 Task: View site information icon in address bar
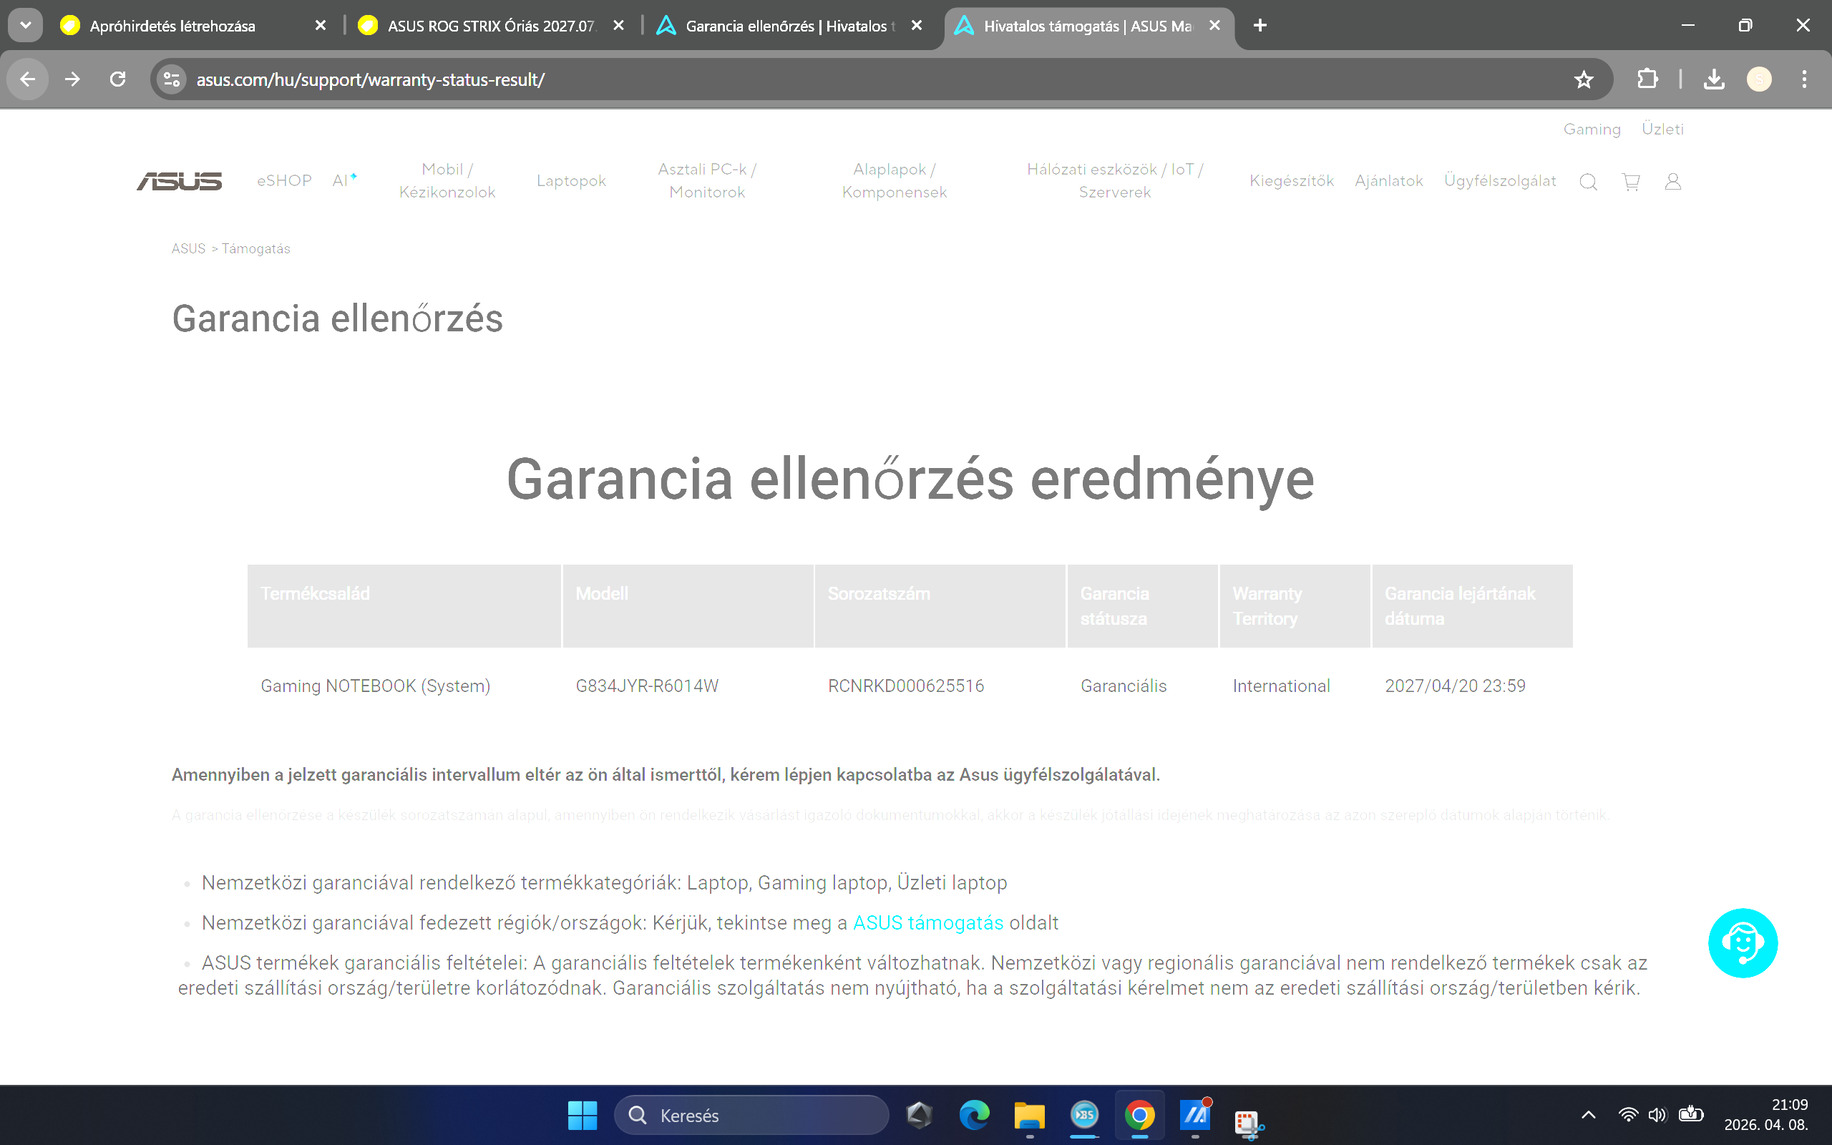coord(172,79)
